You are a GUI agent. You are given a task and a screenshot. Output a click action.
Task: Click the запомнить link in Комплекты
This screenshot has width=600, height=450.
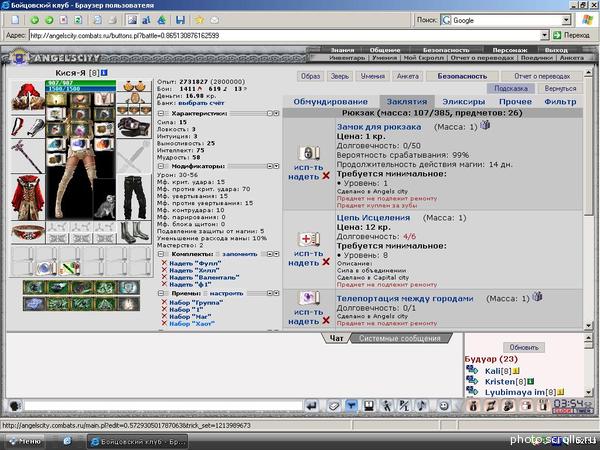(x=240, y=254)
